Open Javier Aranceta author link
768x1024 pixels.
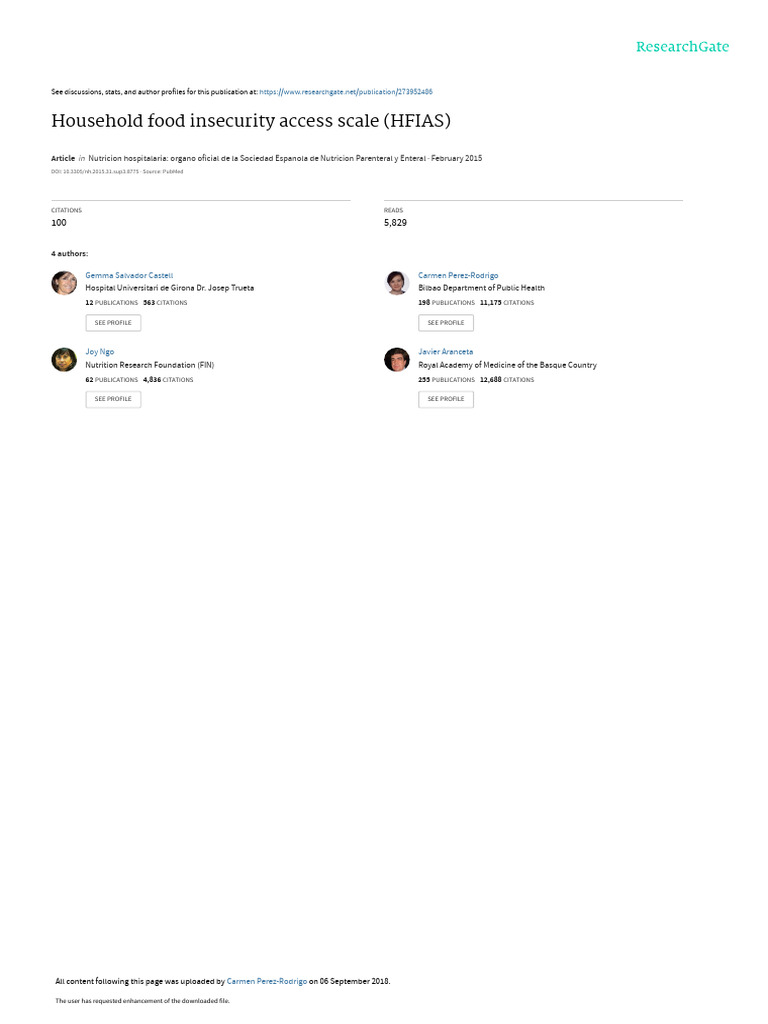[445, 352]
